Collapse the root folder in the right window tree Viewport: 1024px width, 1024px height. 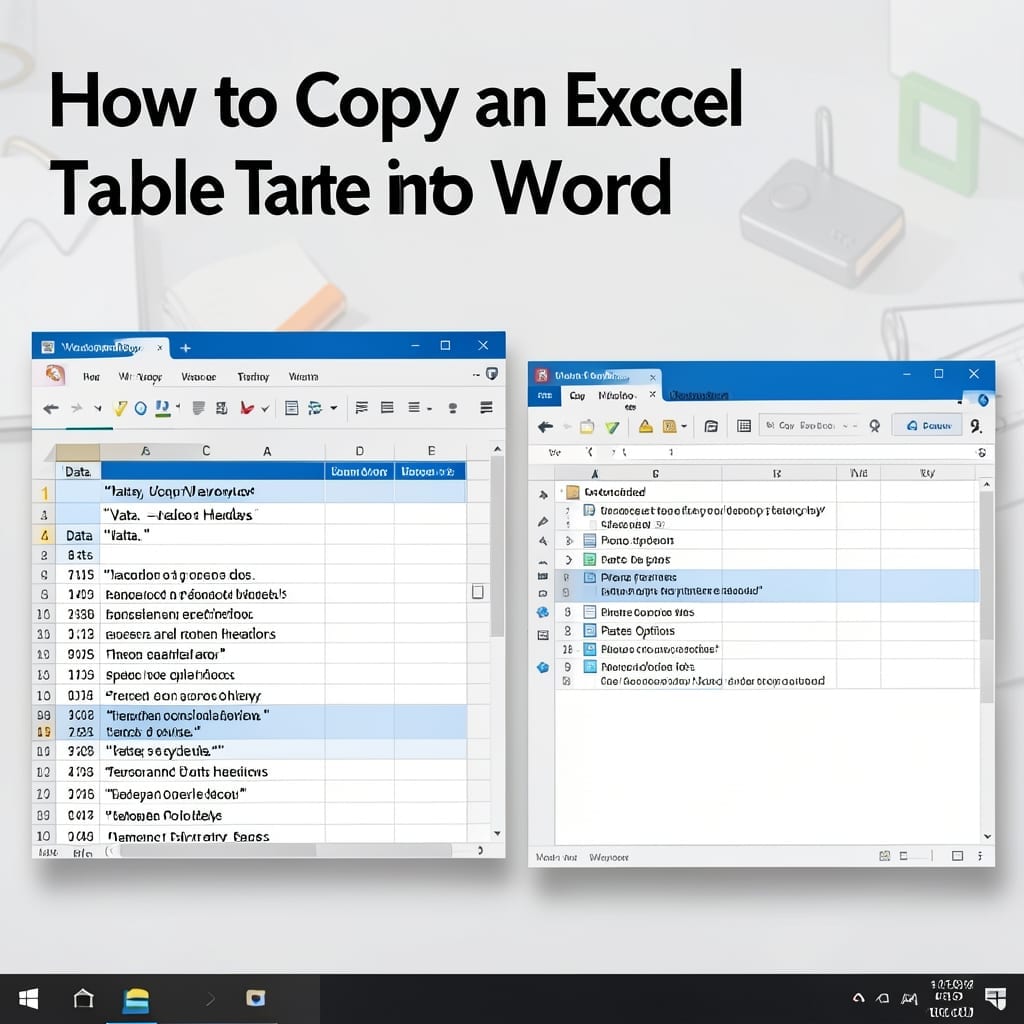tap(561, 490)
